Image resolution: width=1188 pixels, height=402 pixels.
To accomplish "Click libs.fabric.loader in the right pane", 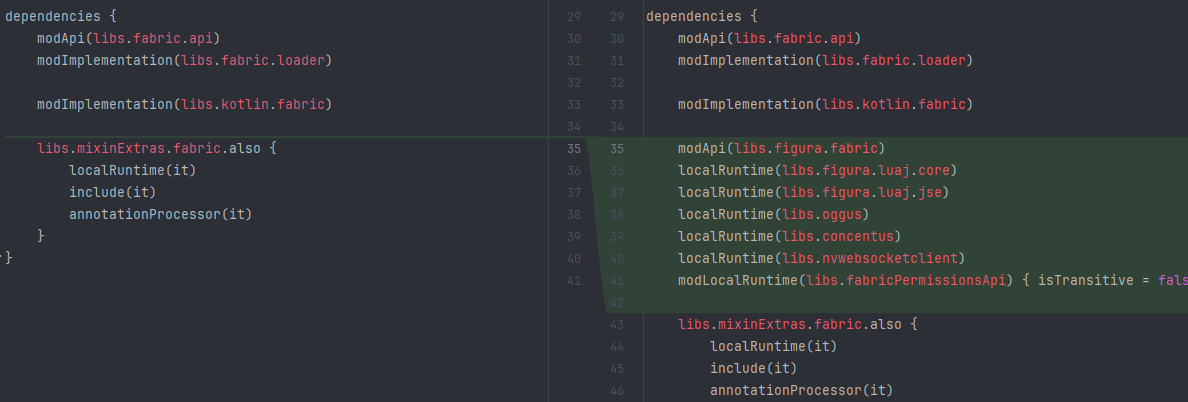I will [x=894, y=60].
